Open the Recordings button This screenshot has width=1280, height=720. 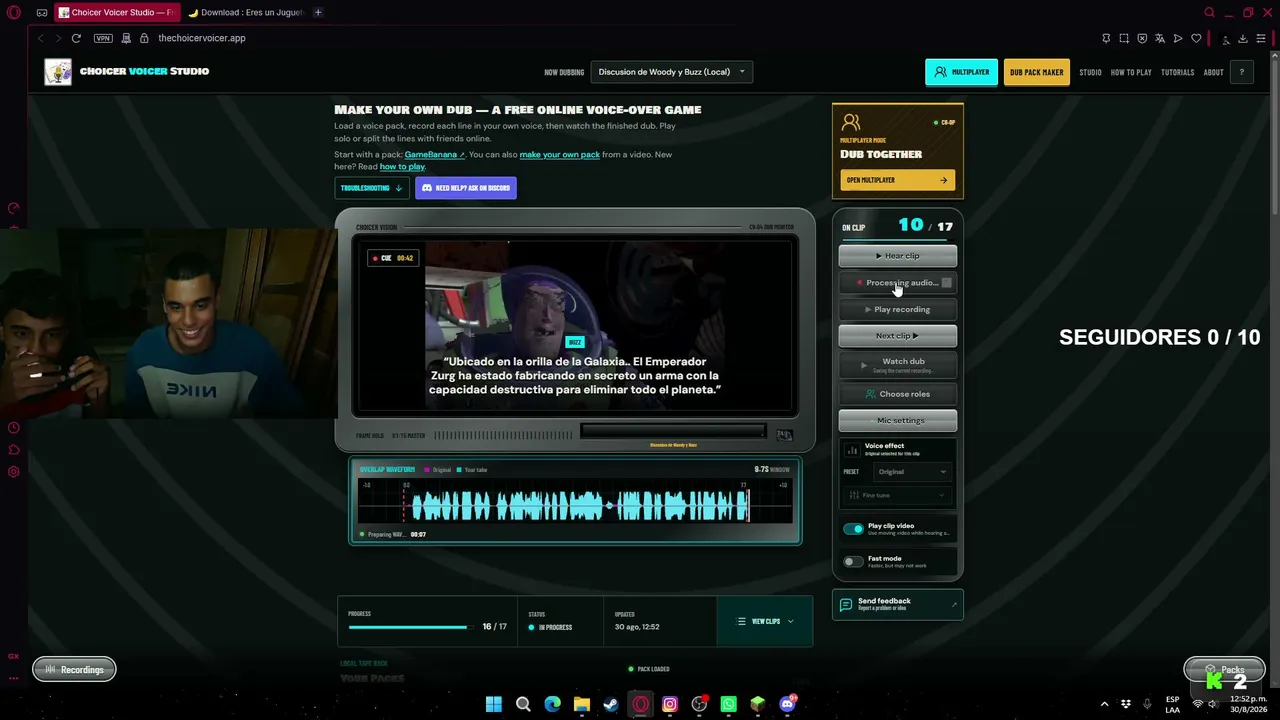point(75,670)
